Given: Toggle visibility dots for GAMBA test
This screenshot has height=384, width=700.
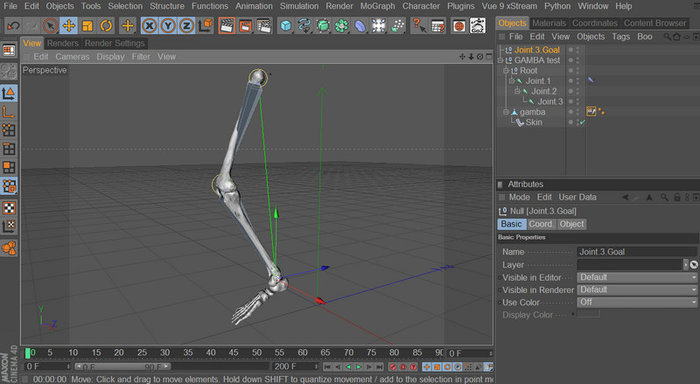Looking at the screenshot, I should point(574,60).
